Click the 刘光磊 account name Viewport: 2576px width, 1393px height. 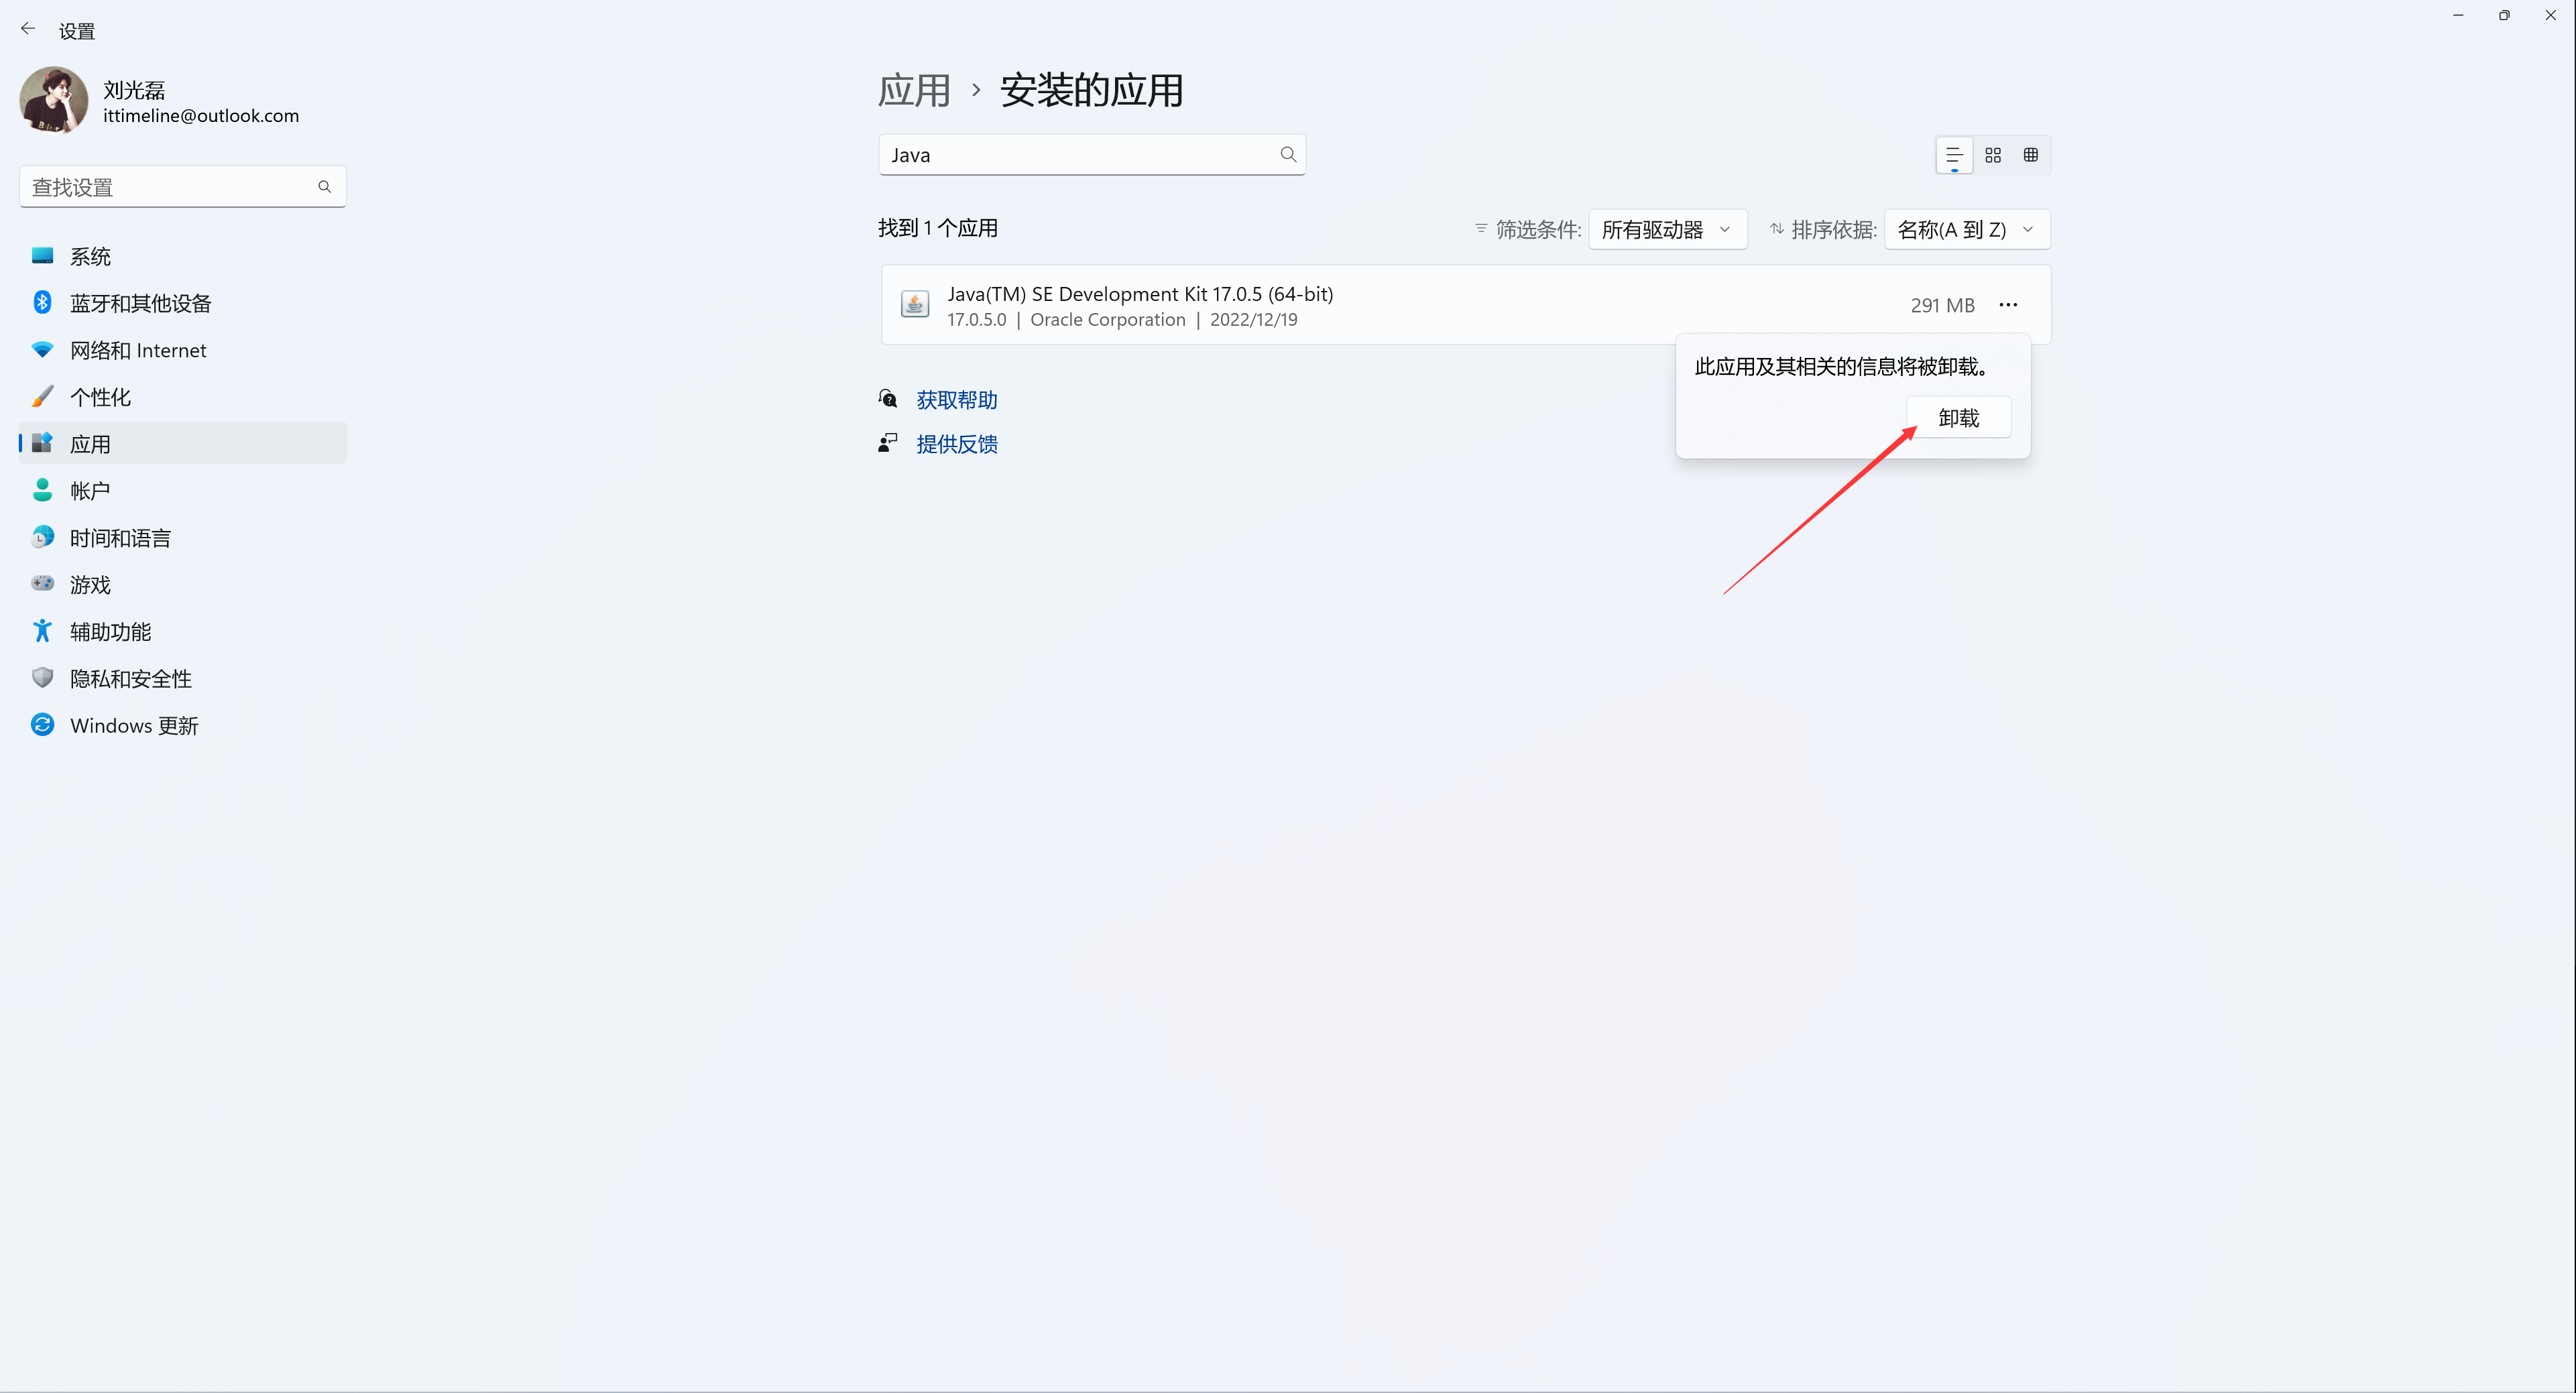click(x=134, y=90)
